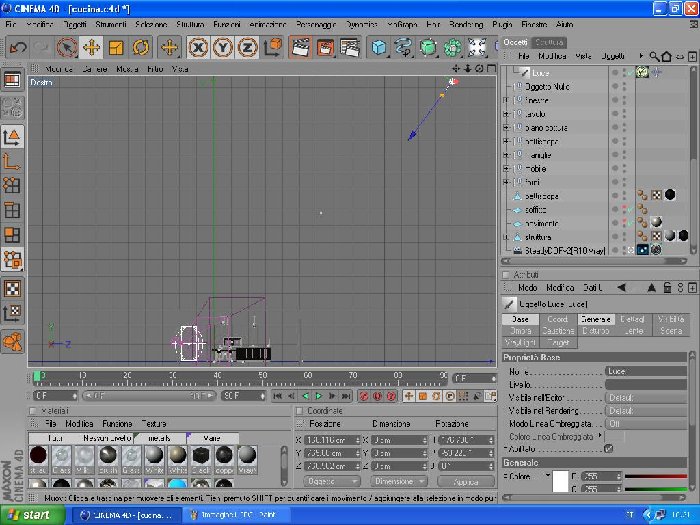Click the Applica button in Coordinate
Screen dimensions: 700x525
[466, 481]
